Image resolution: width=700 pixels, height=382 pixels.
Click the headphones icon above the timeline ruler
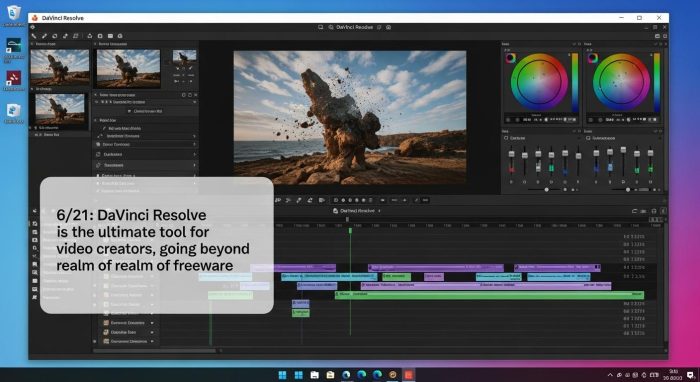tap(654, 211)
